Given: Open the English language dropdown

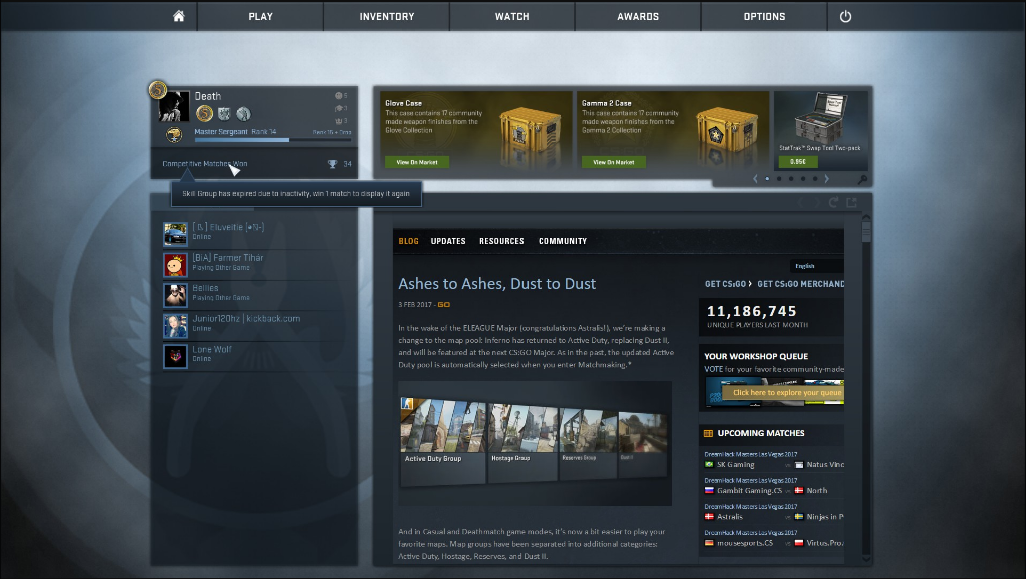Looking at the screenshot, I should 817,266.
